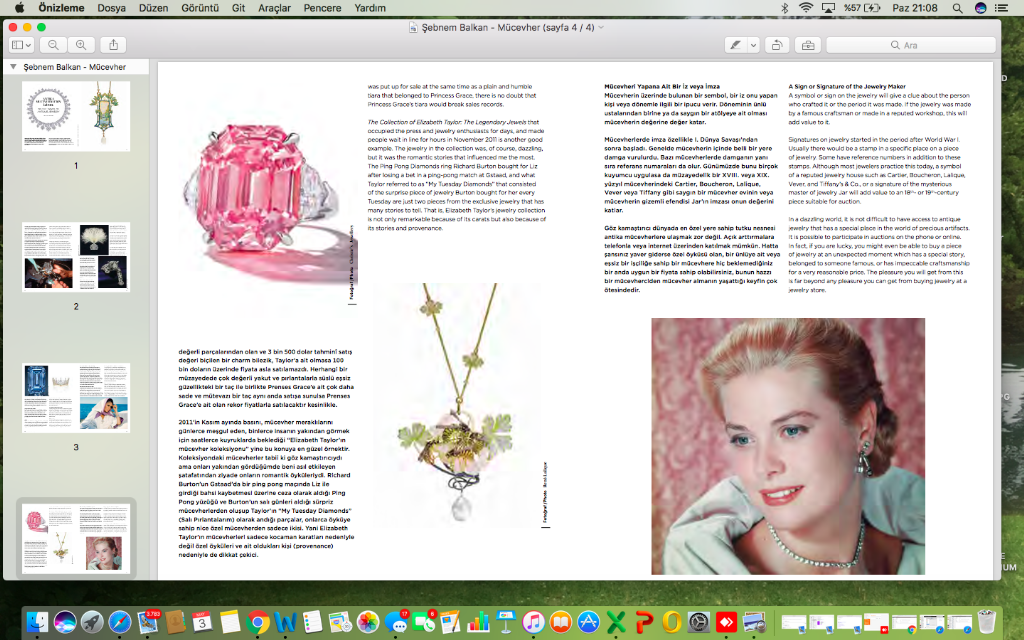Open Google Chrome from the dock

[257, 621]
